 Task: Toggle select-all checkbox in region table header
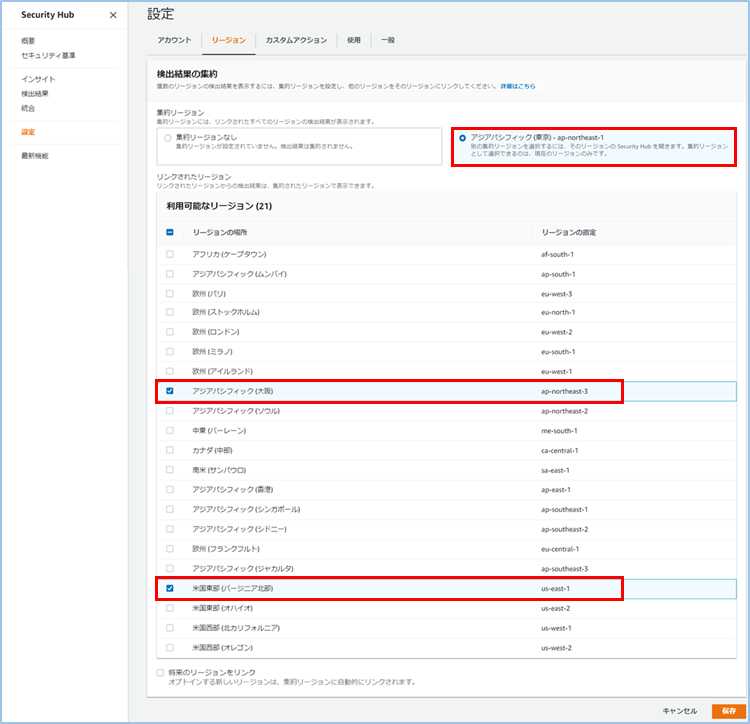pyautogui.click(x=170, y=232)
